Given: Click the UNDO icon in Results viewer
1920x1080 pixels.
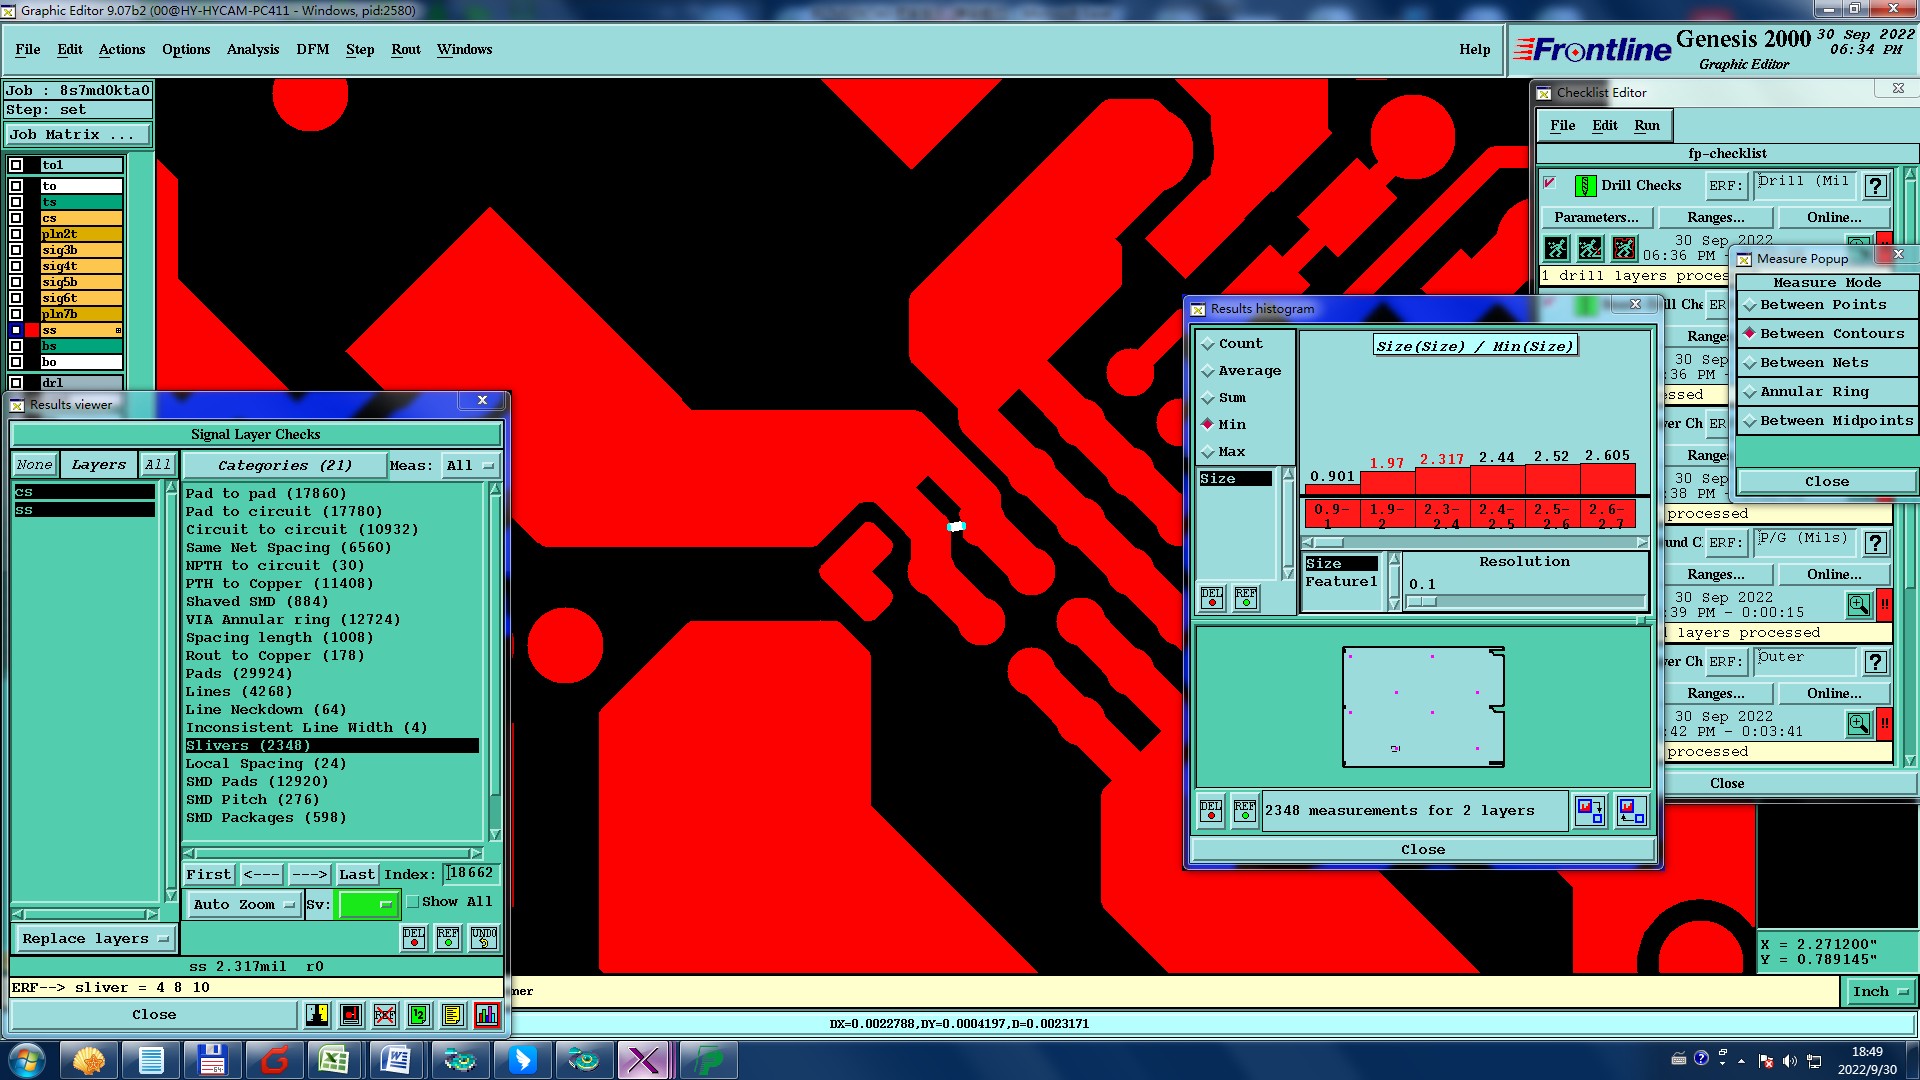Looking at the screenshot, I should (x=484, y=938).
